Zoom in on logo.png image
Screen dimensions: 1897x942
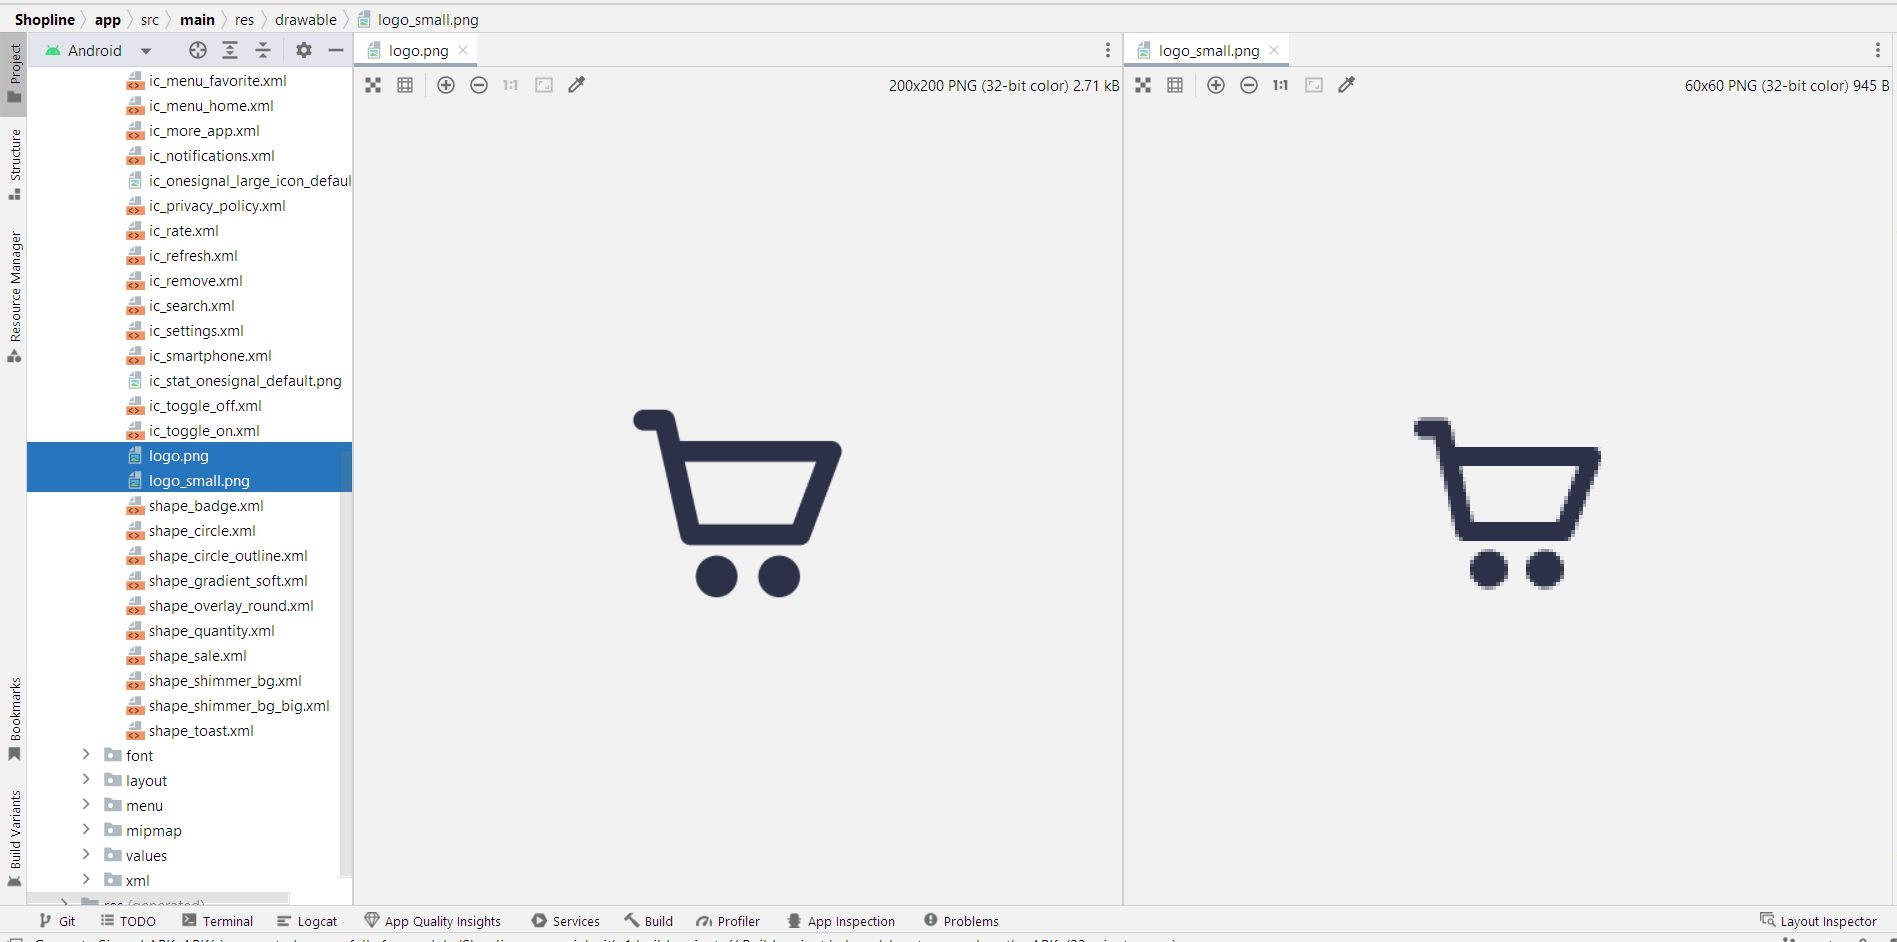click(446, 86)
